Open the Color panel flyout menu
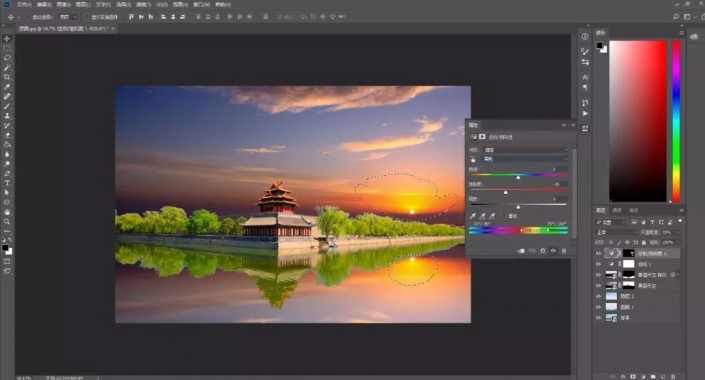 (x=682, y=33)
